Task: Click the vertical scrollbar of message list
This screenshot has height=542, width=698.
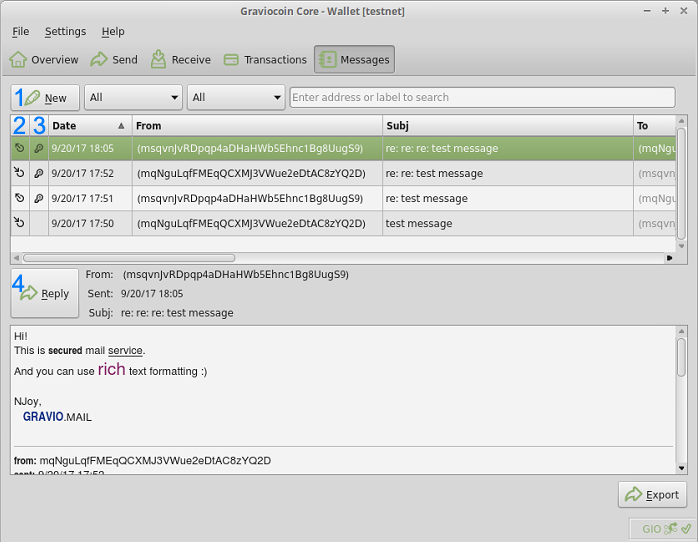Action: [681, 183]
